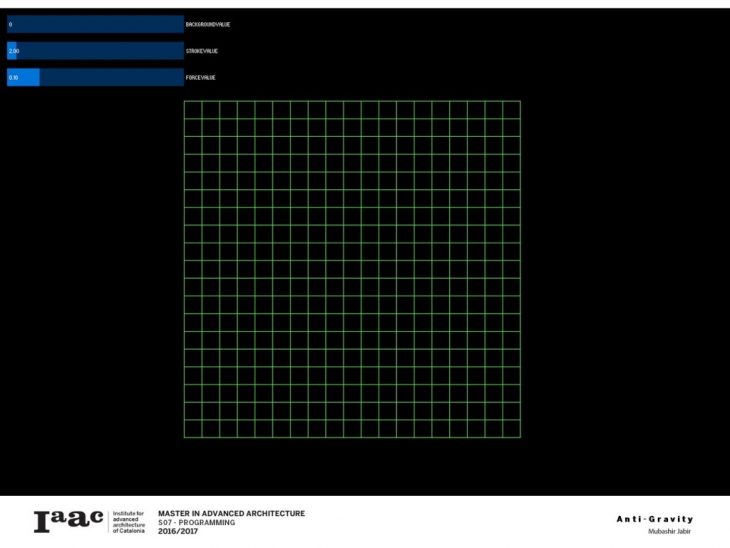Viewport: 730px width, 548px height.
Task: Click the 'Anti-Gravity' project title
Action: point(654,519)
